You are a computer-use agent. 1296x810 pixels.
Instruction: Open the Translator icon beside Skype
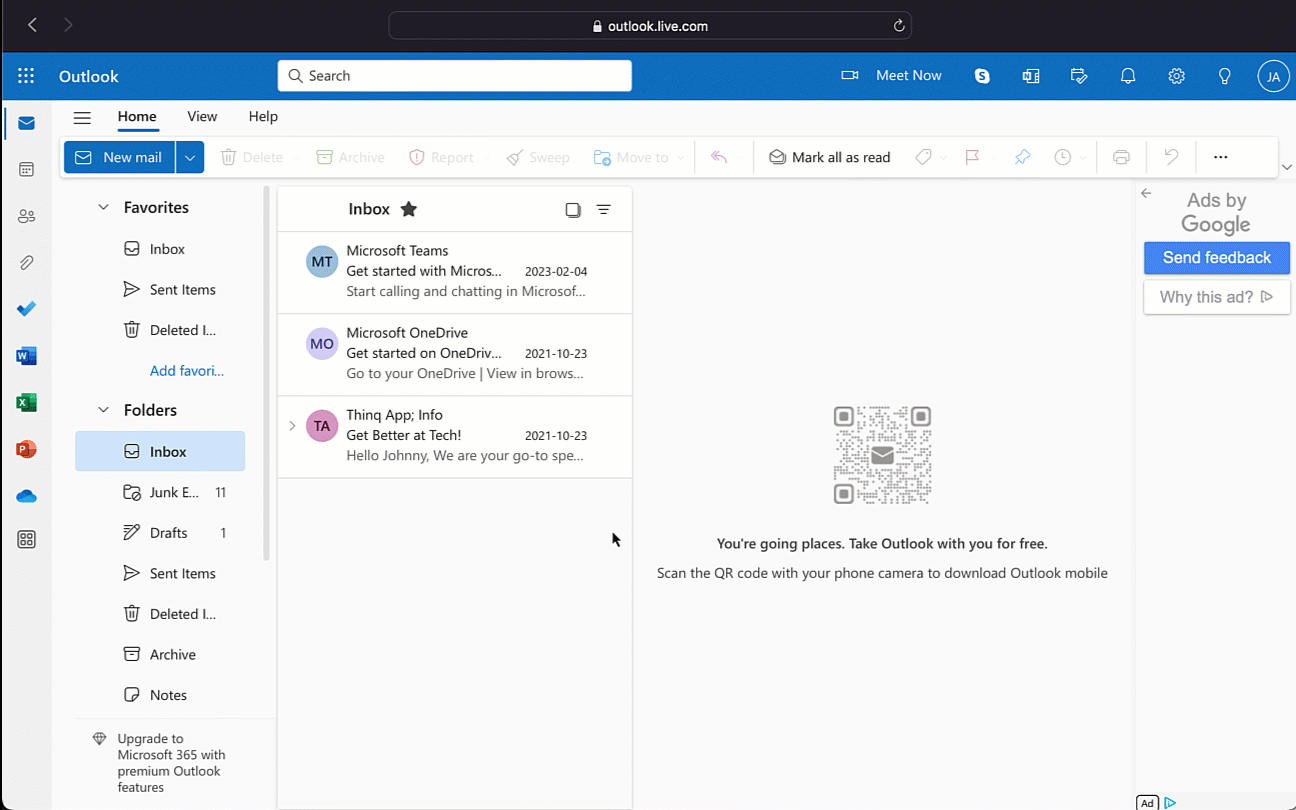(x=1031, y=76)
